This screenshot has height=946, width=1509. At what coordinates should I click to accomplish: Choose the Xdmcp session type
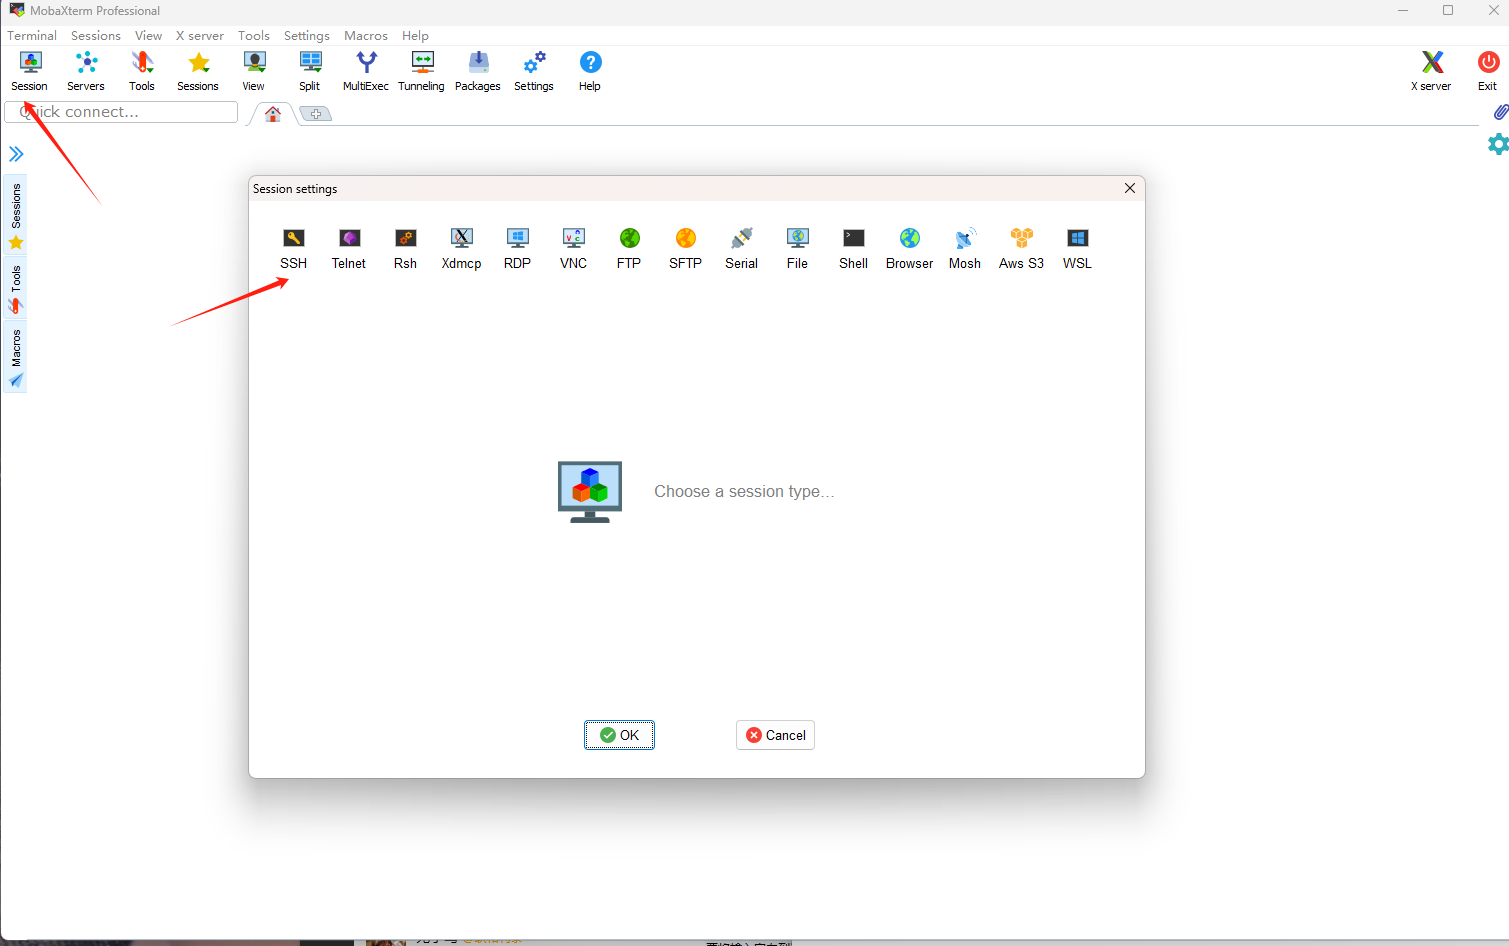pos(461,249)
